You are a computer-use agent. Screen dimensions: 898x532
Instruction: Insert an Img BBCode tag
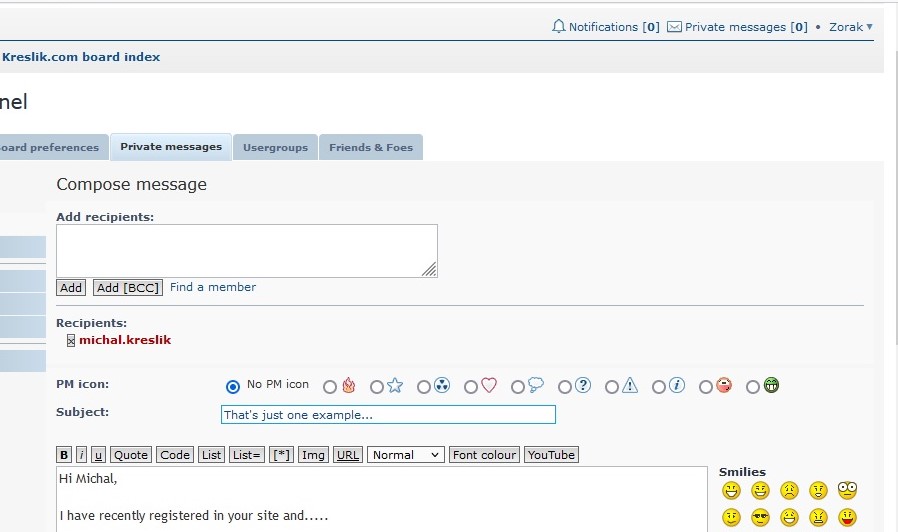tap(313, 455)
